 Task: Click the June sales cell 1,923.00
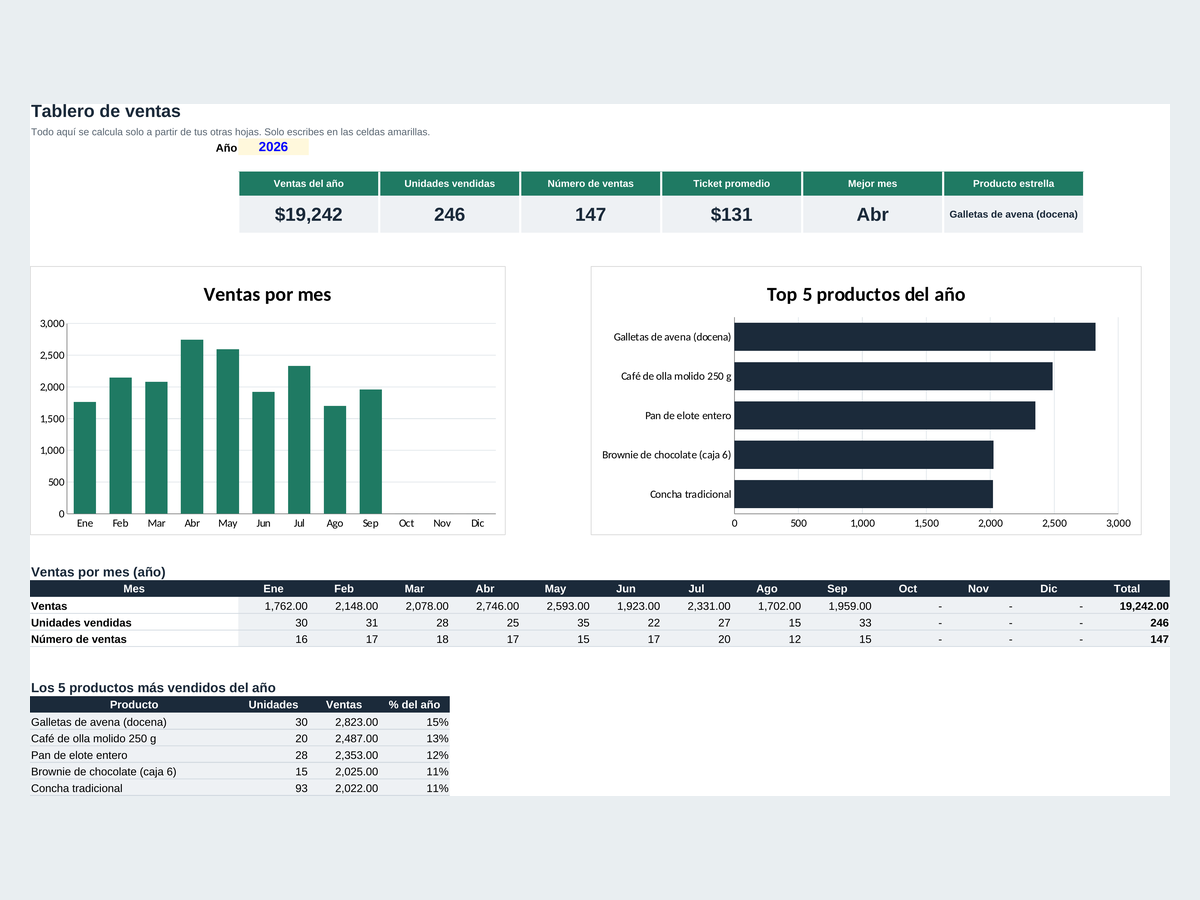[626, 606]
